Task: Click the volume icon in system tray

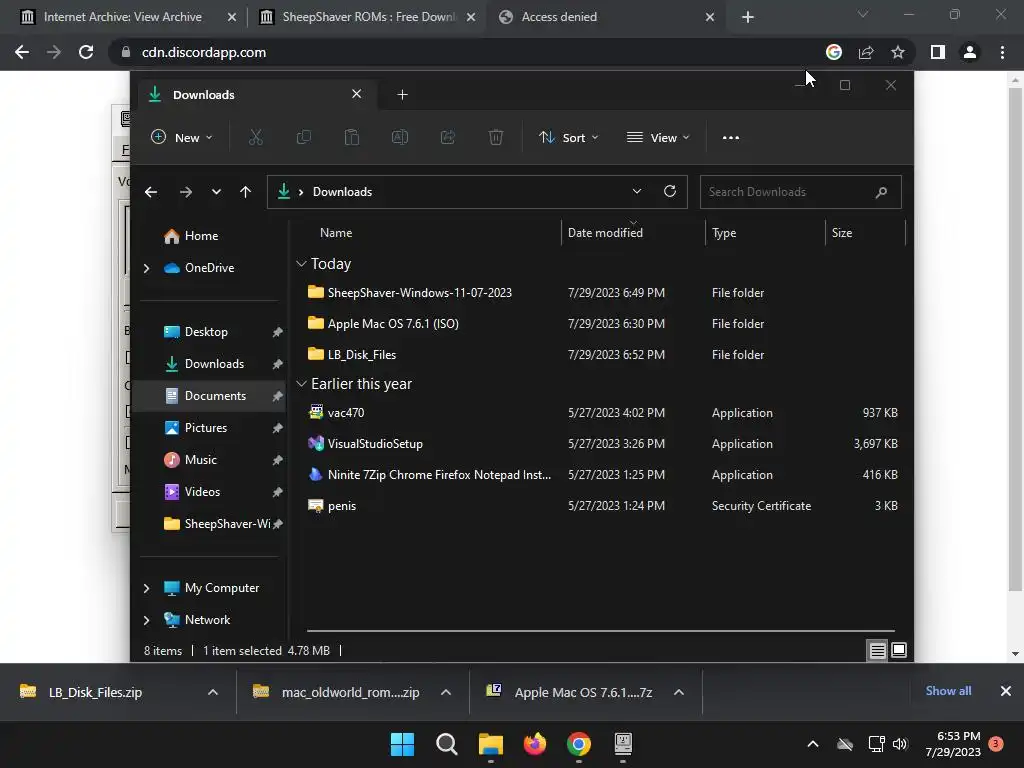Action: (900, 744)
